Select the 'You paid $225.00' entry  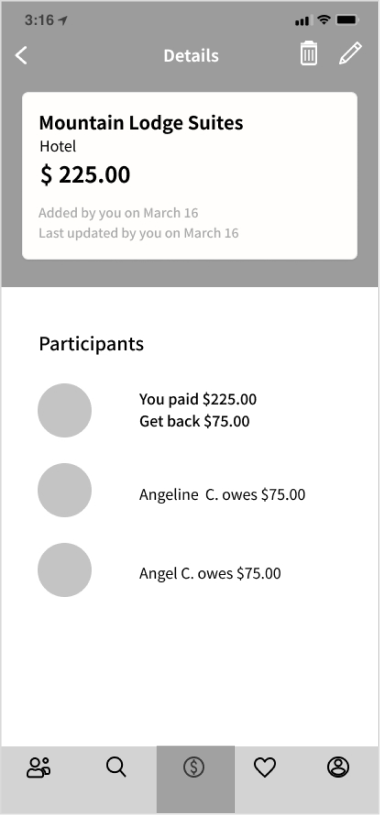(x=198, y=399)
